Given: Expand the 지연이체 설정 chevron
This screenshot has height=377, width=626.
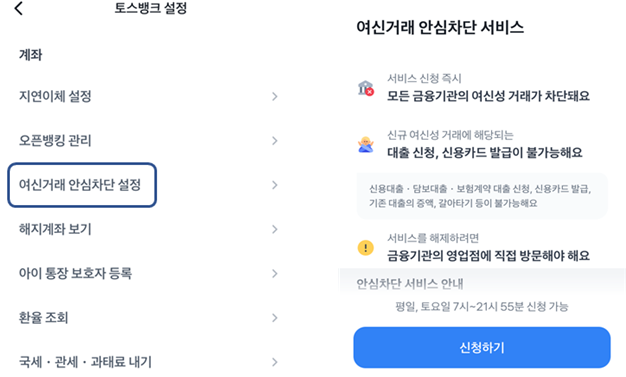Looking at the screenshot, I should (275, 96).
